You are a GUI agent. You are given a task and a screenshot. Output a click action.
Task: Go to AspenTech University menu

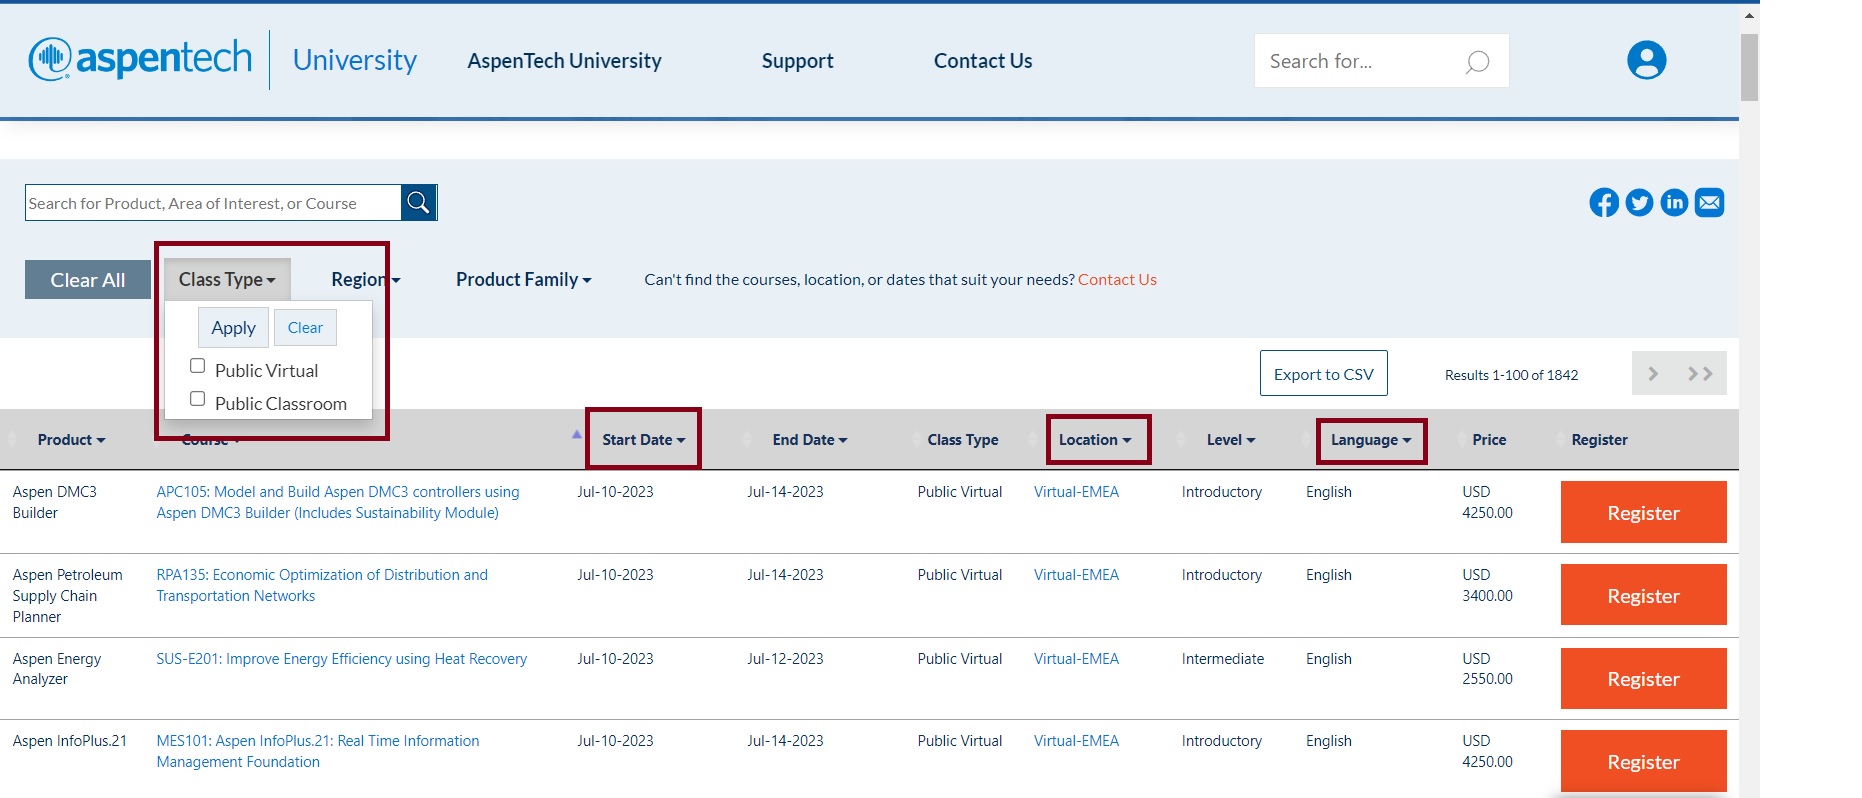564,61
